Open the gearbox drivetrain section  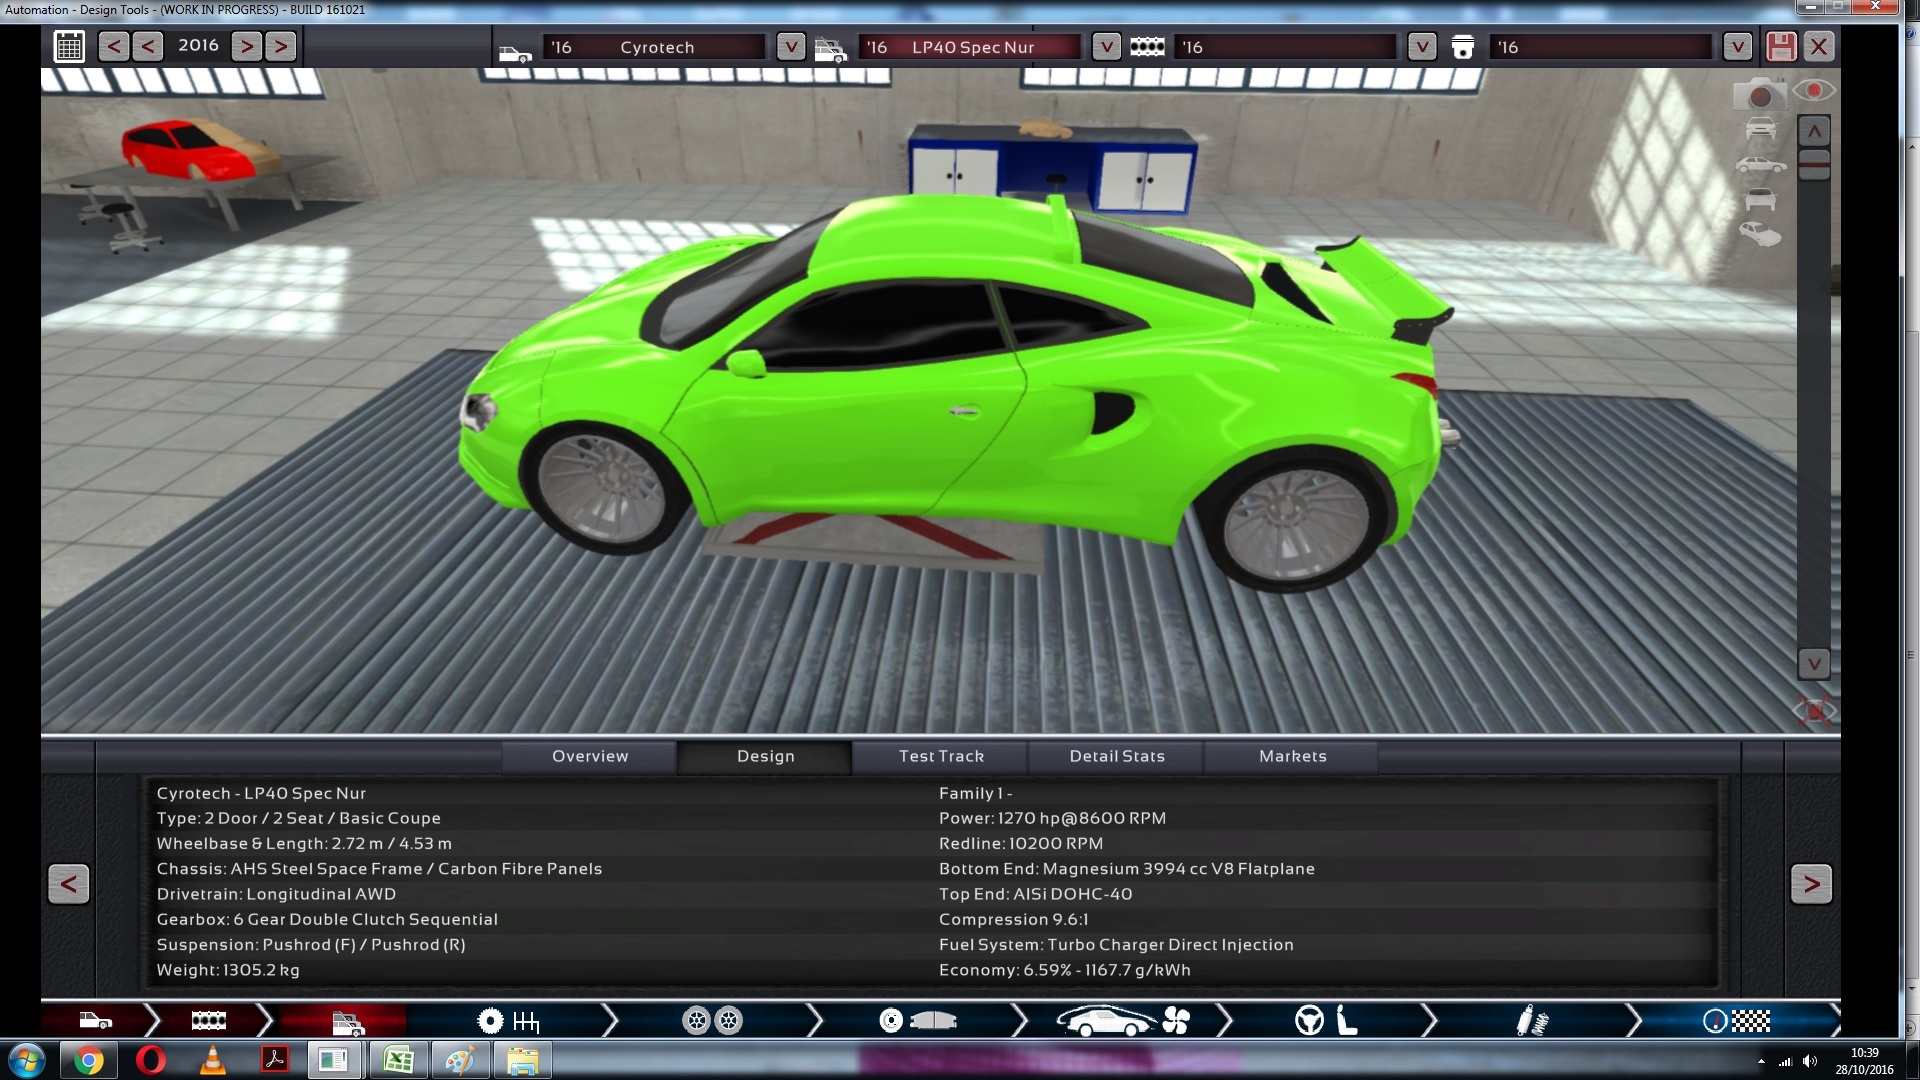[x=508, y=1021]
